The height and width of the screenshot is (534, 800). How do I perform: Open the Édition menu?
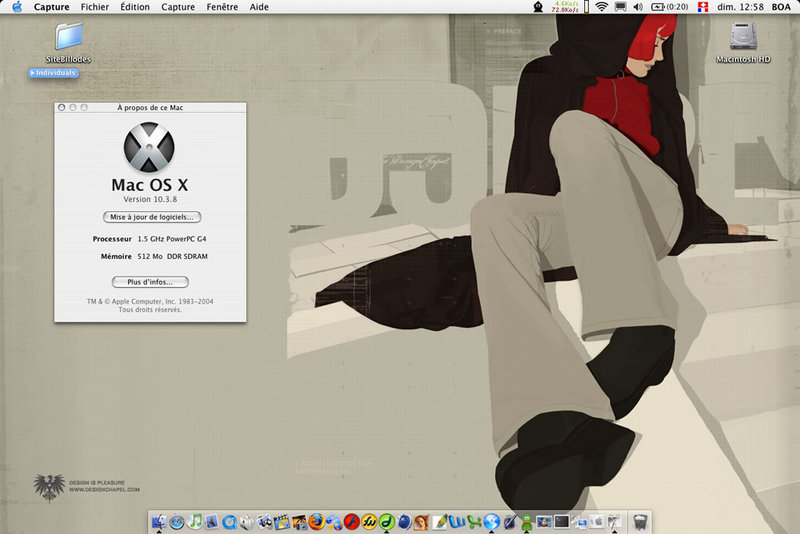[135, 7]
